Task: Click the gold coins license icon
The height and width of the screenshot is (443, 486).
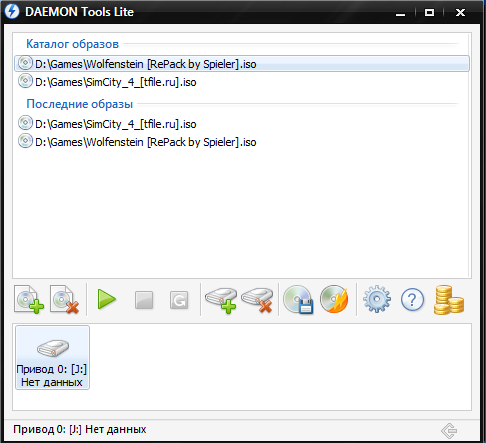Action: tap(449, 300)
